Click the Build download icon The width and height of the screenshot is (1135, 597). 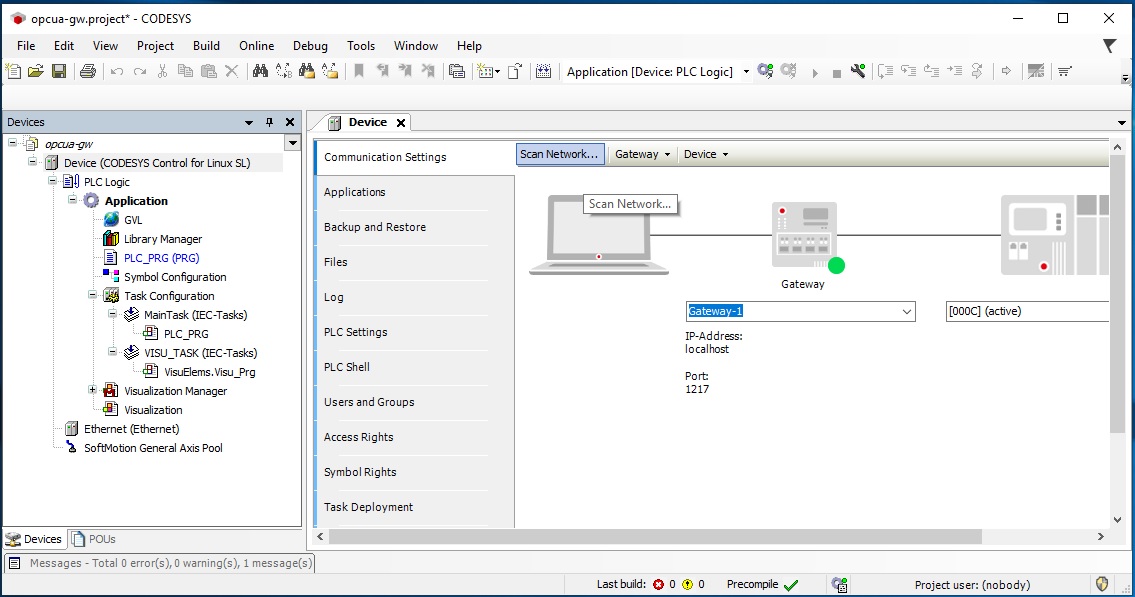coord(544,71)
